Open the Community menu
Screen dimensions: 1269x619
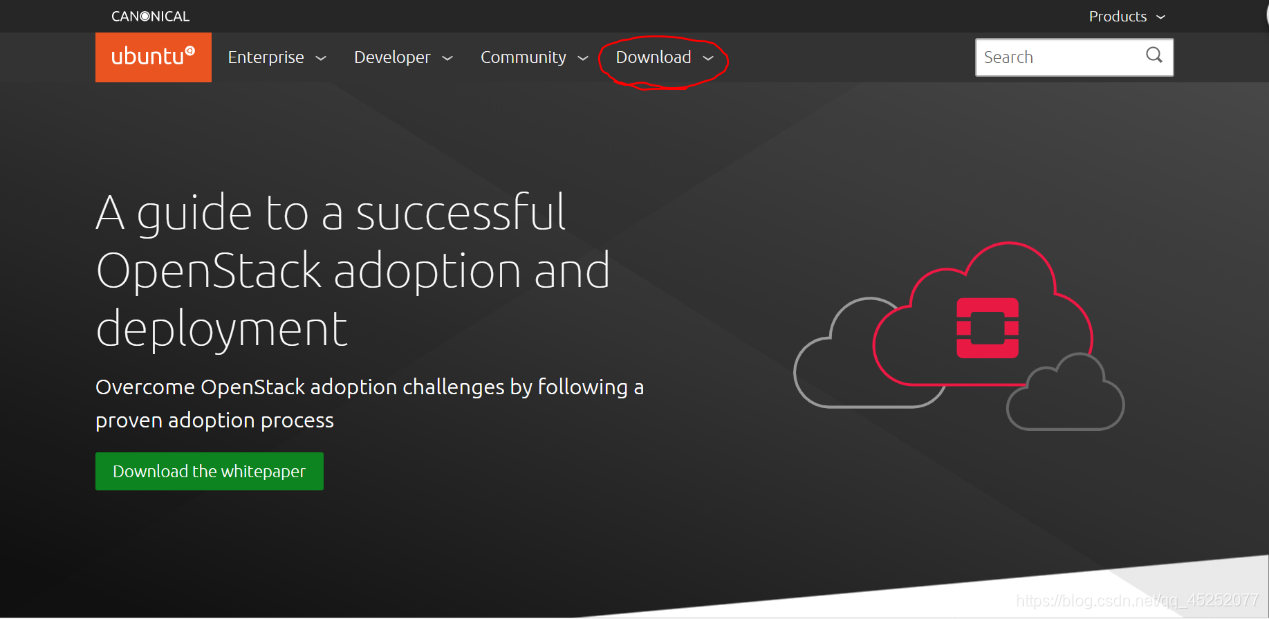534,57
